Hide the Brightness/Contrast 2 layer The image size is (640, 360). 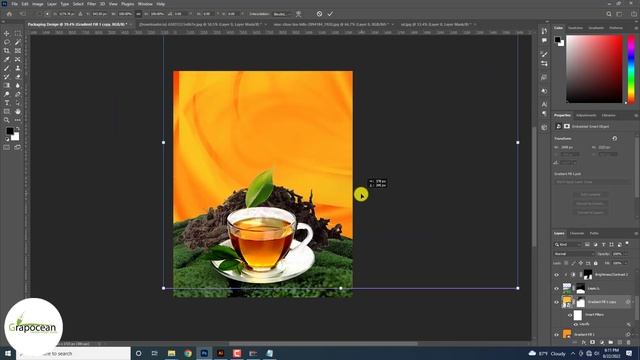pyautogui.click(x=556, y=275)
